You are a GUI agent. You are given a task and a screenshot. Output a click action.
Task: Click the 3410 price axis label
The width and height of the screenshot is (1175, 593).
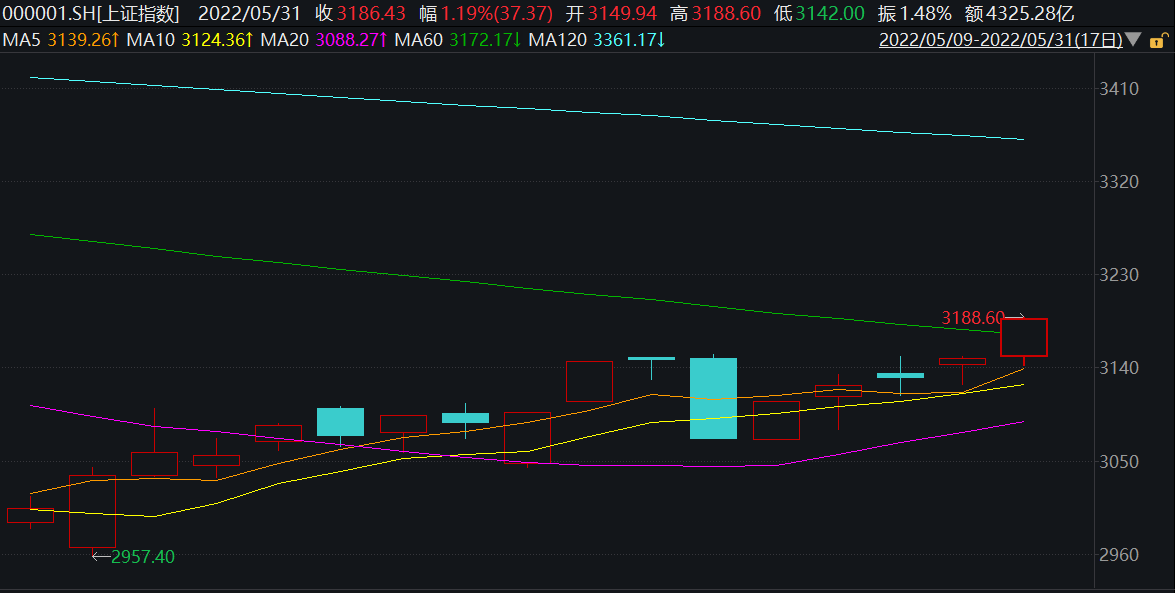click(x=1118, y=89)
